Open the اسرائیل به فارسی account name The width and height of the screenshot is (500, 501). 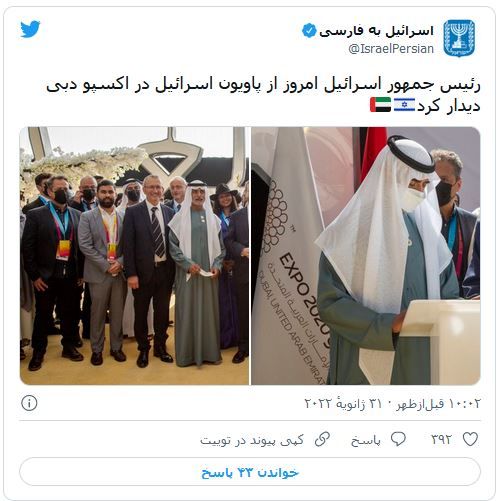(376, 31)
